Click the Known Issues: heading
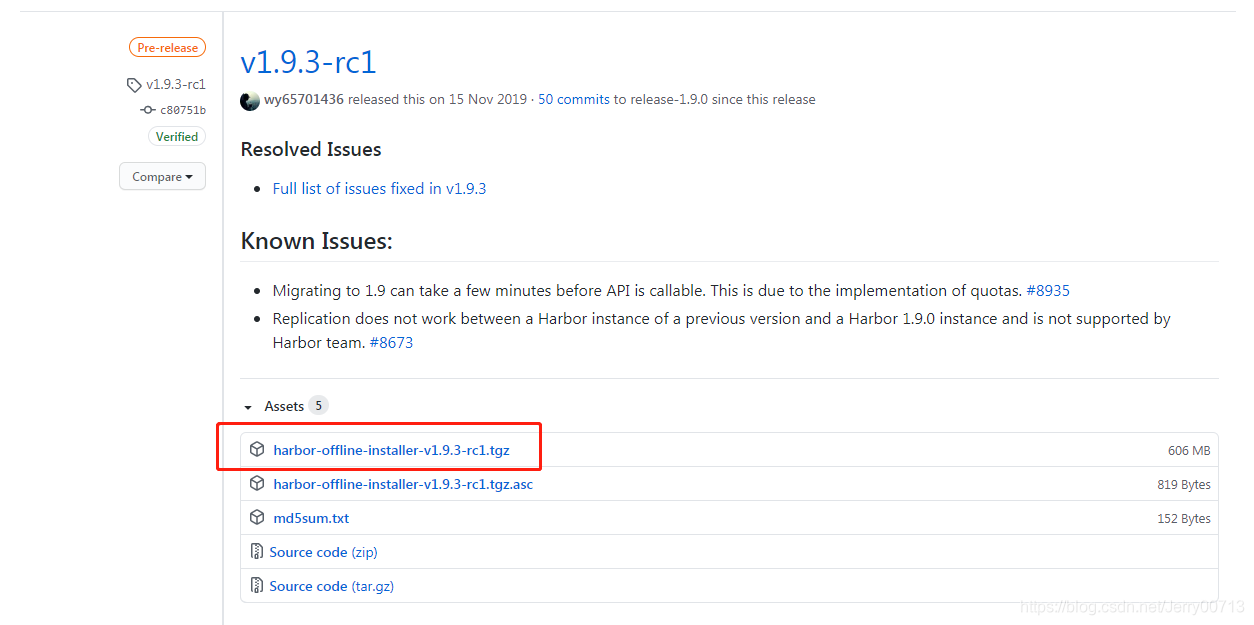The image size is (1254, 625). pyautogui.click(x=317, y=241)
